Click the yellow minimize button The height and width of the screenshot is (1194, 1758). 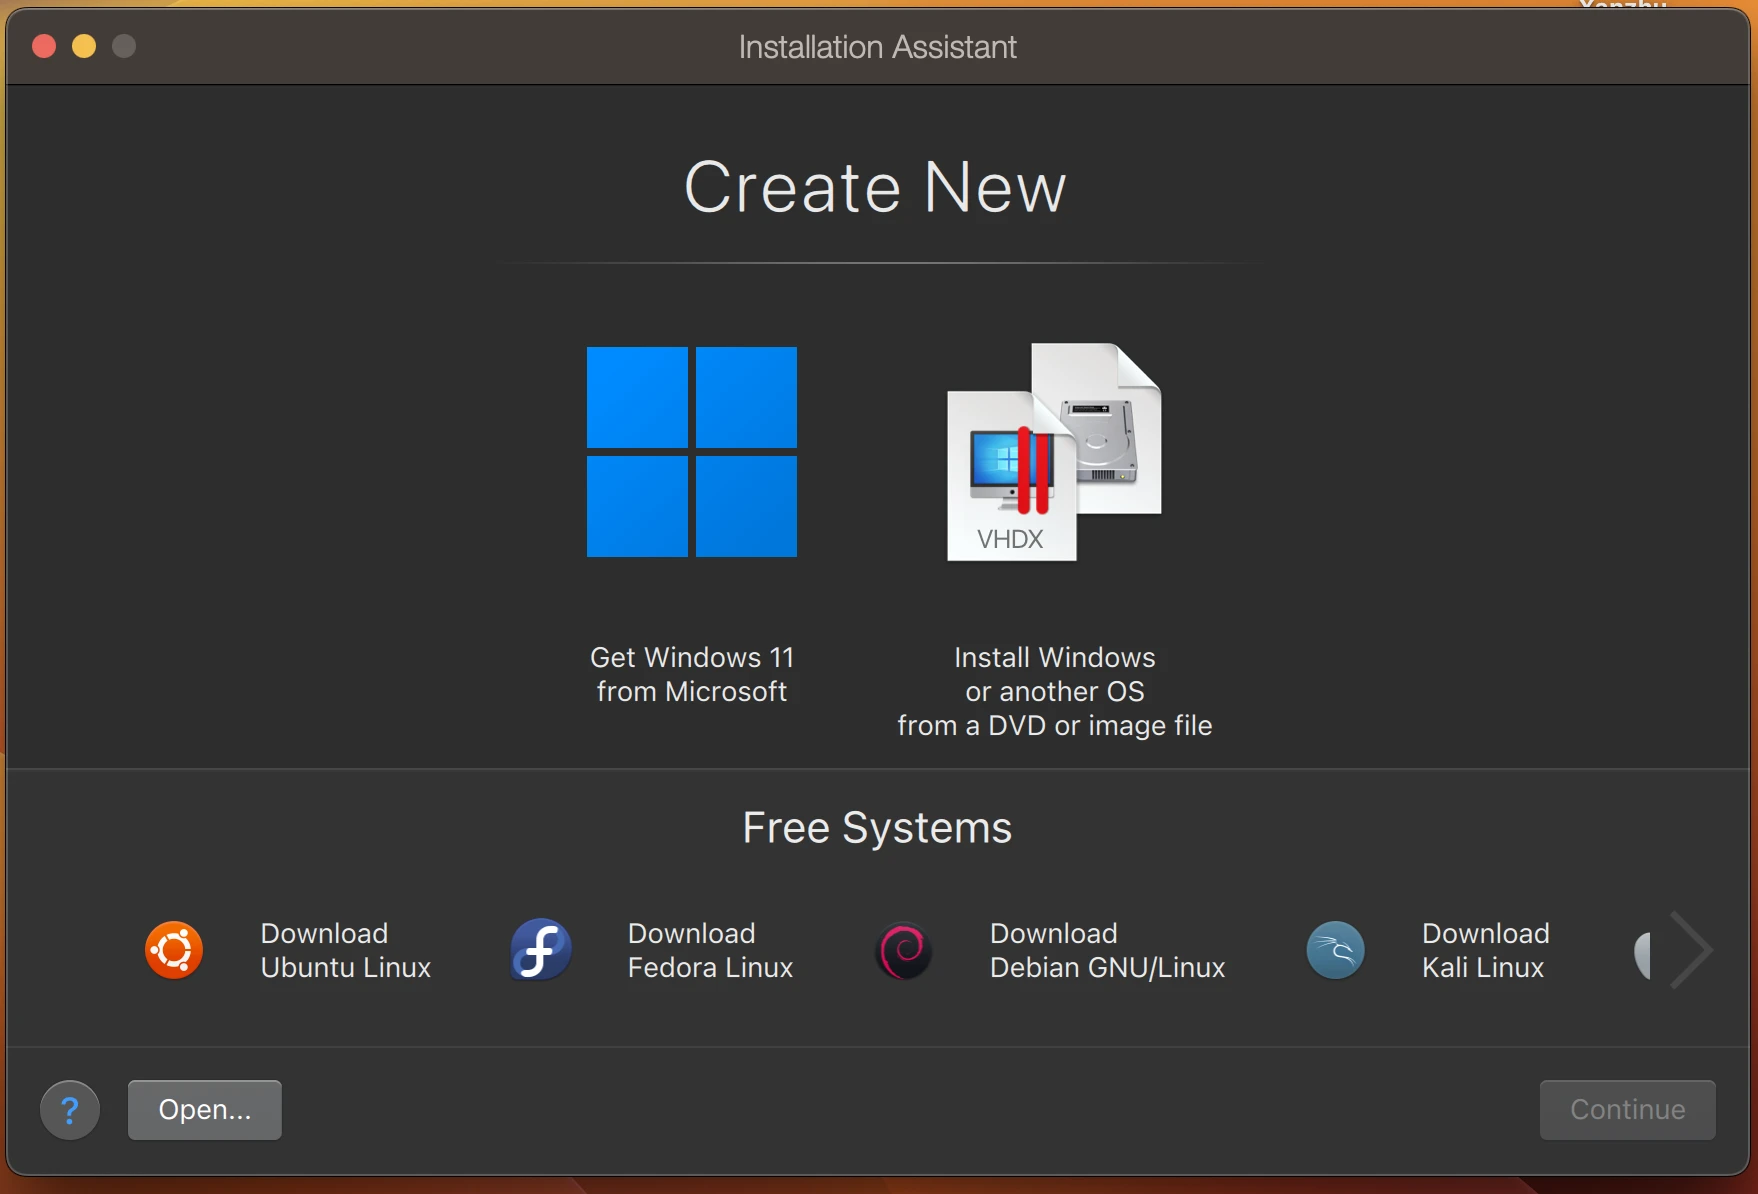[x=84, y=46]
